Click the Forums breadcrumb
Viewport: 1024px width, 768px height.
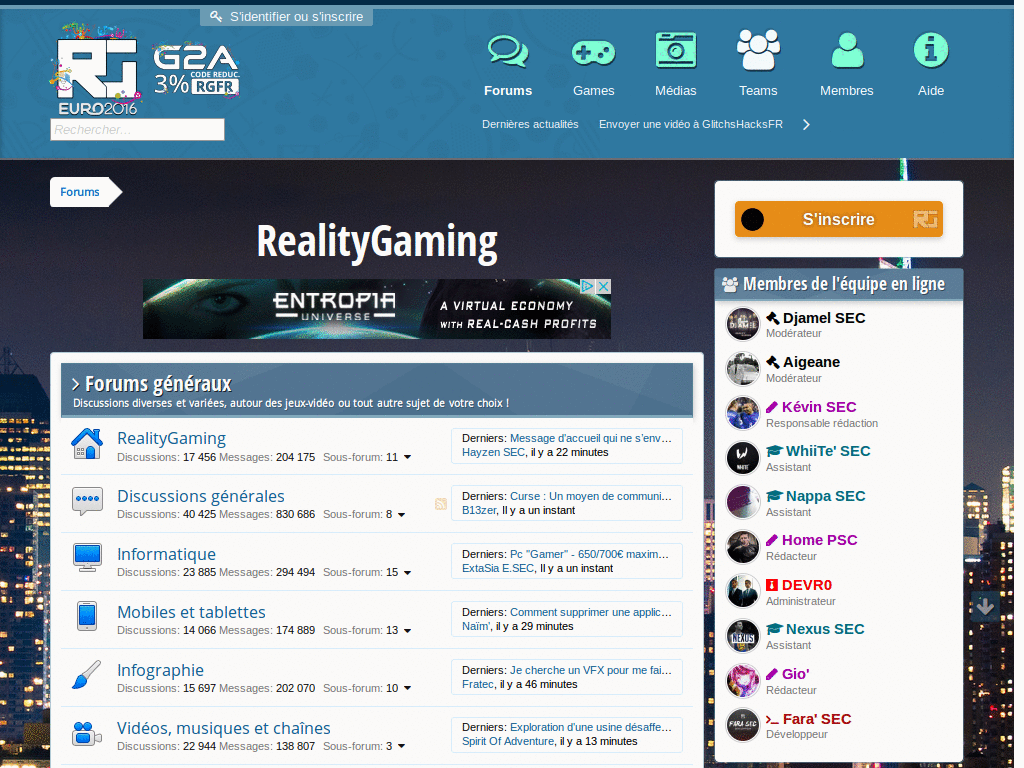coord(80,192)
